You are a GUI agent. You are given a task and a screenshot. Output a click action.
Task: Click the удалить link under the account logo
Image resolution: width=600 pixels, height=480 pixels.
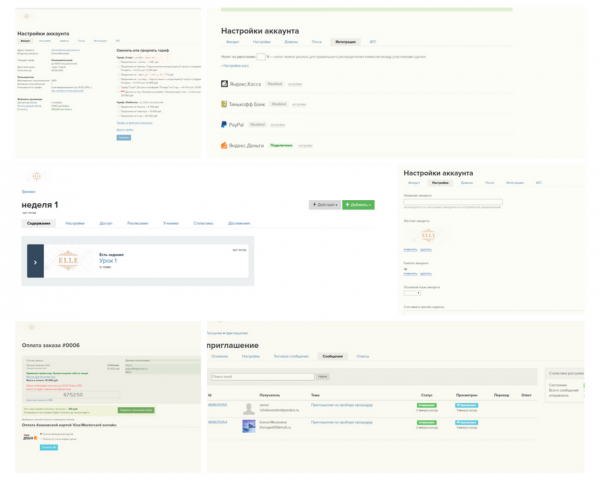click(426, 250)
